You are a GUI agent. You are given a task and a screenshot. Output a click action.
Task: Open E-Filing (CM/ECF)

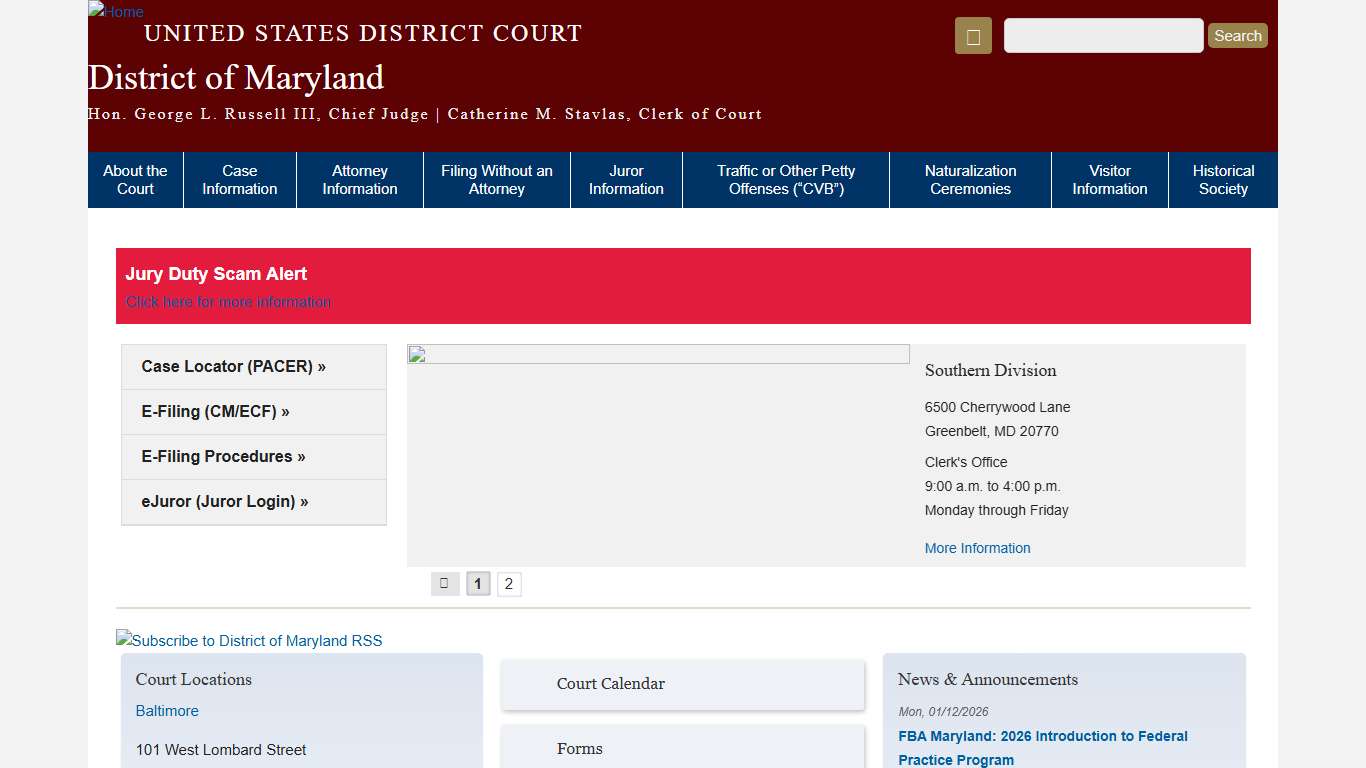(216, 411)
